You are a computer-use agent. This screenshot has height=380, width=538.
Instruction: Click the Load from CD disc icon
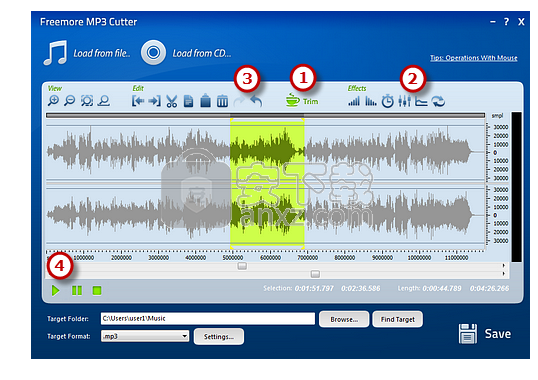[x=153, y=52]
